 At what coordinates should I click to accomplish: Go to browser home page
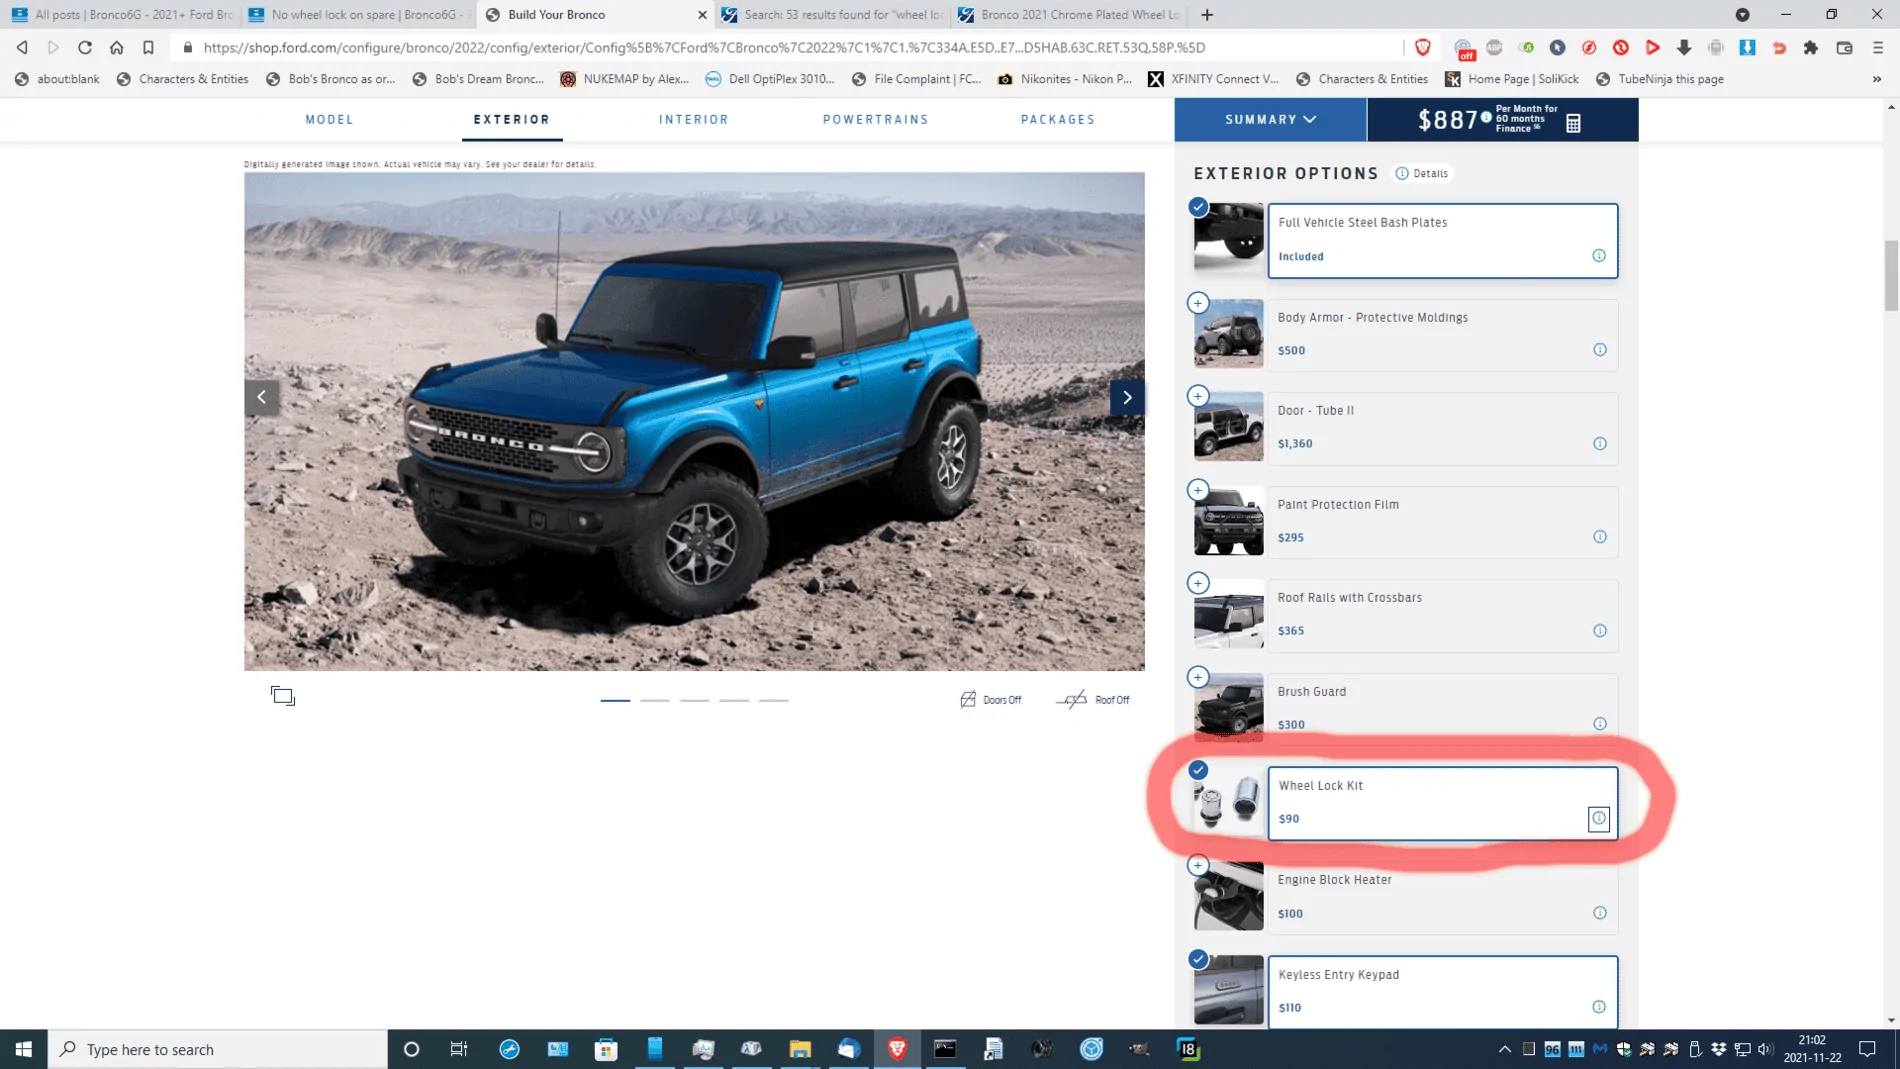point(117,47)
